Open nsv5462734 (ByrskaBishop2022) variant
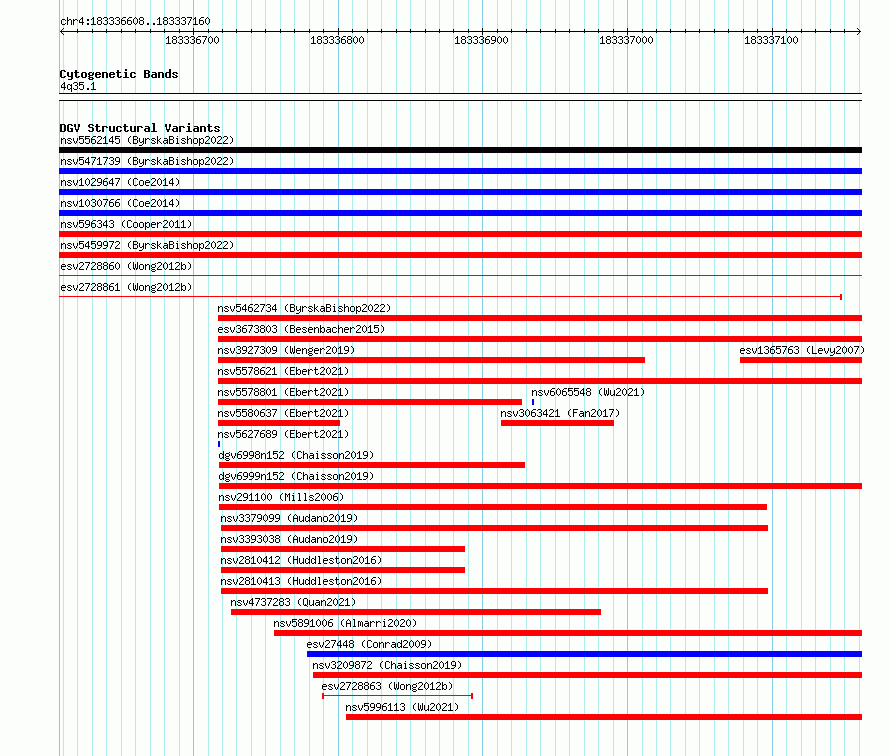Screen dimensions: 890x756 click(x=304, y=308)
